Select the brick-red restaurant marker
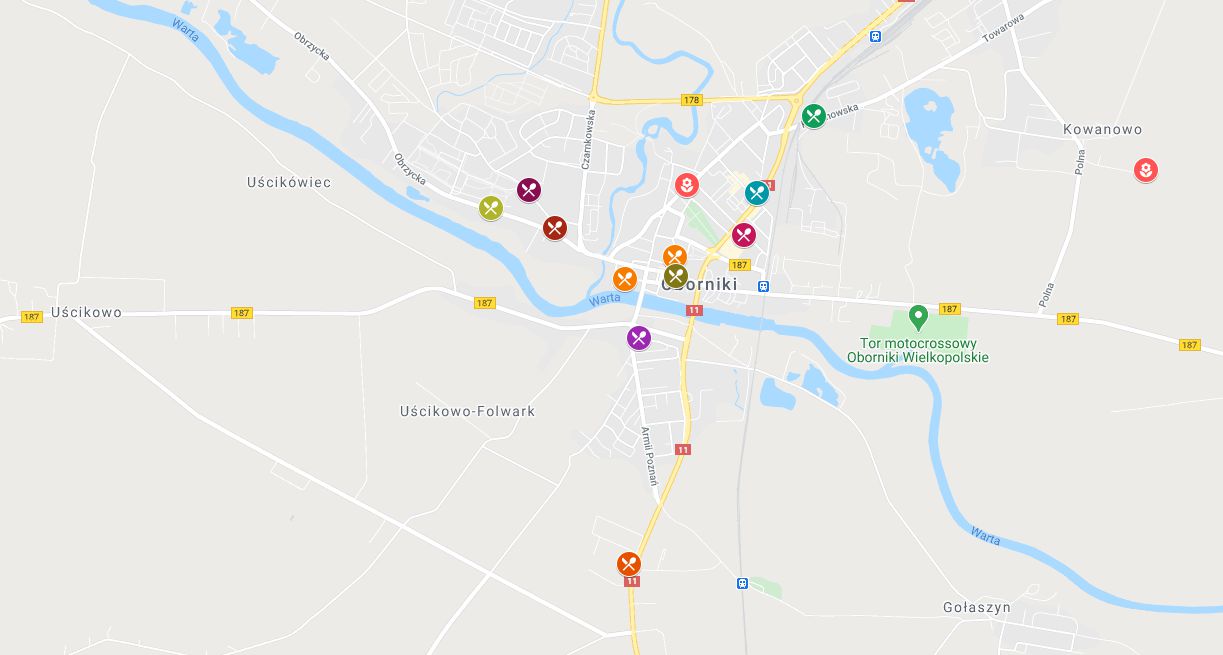 (x=555, y=228)
